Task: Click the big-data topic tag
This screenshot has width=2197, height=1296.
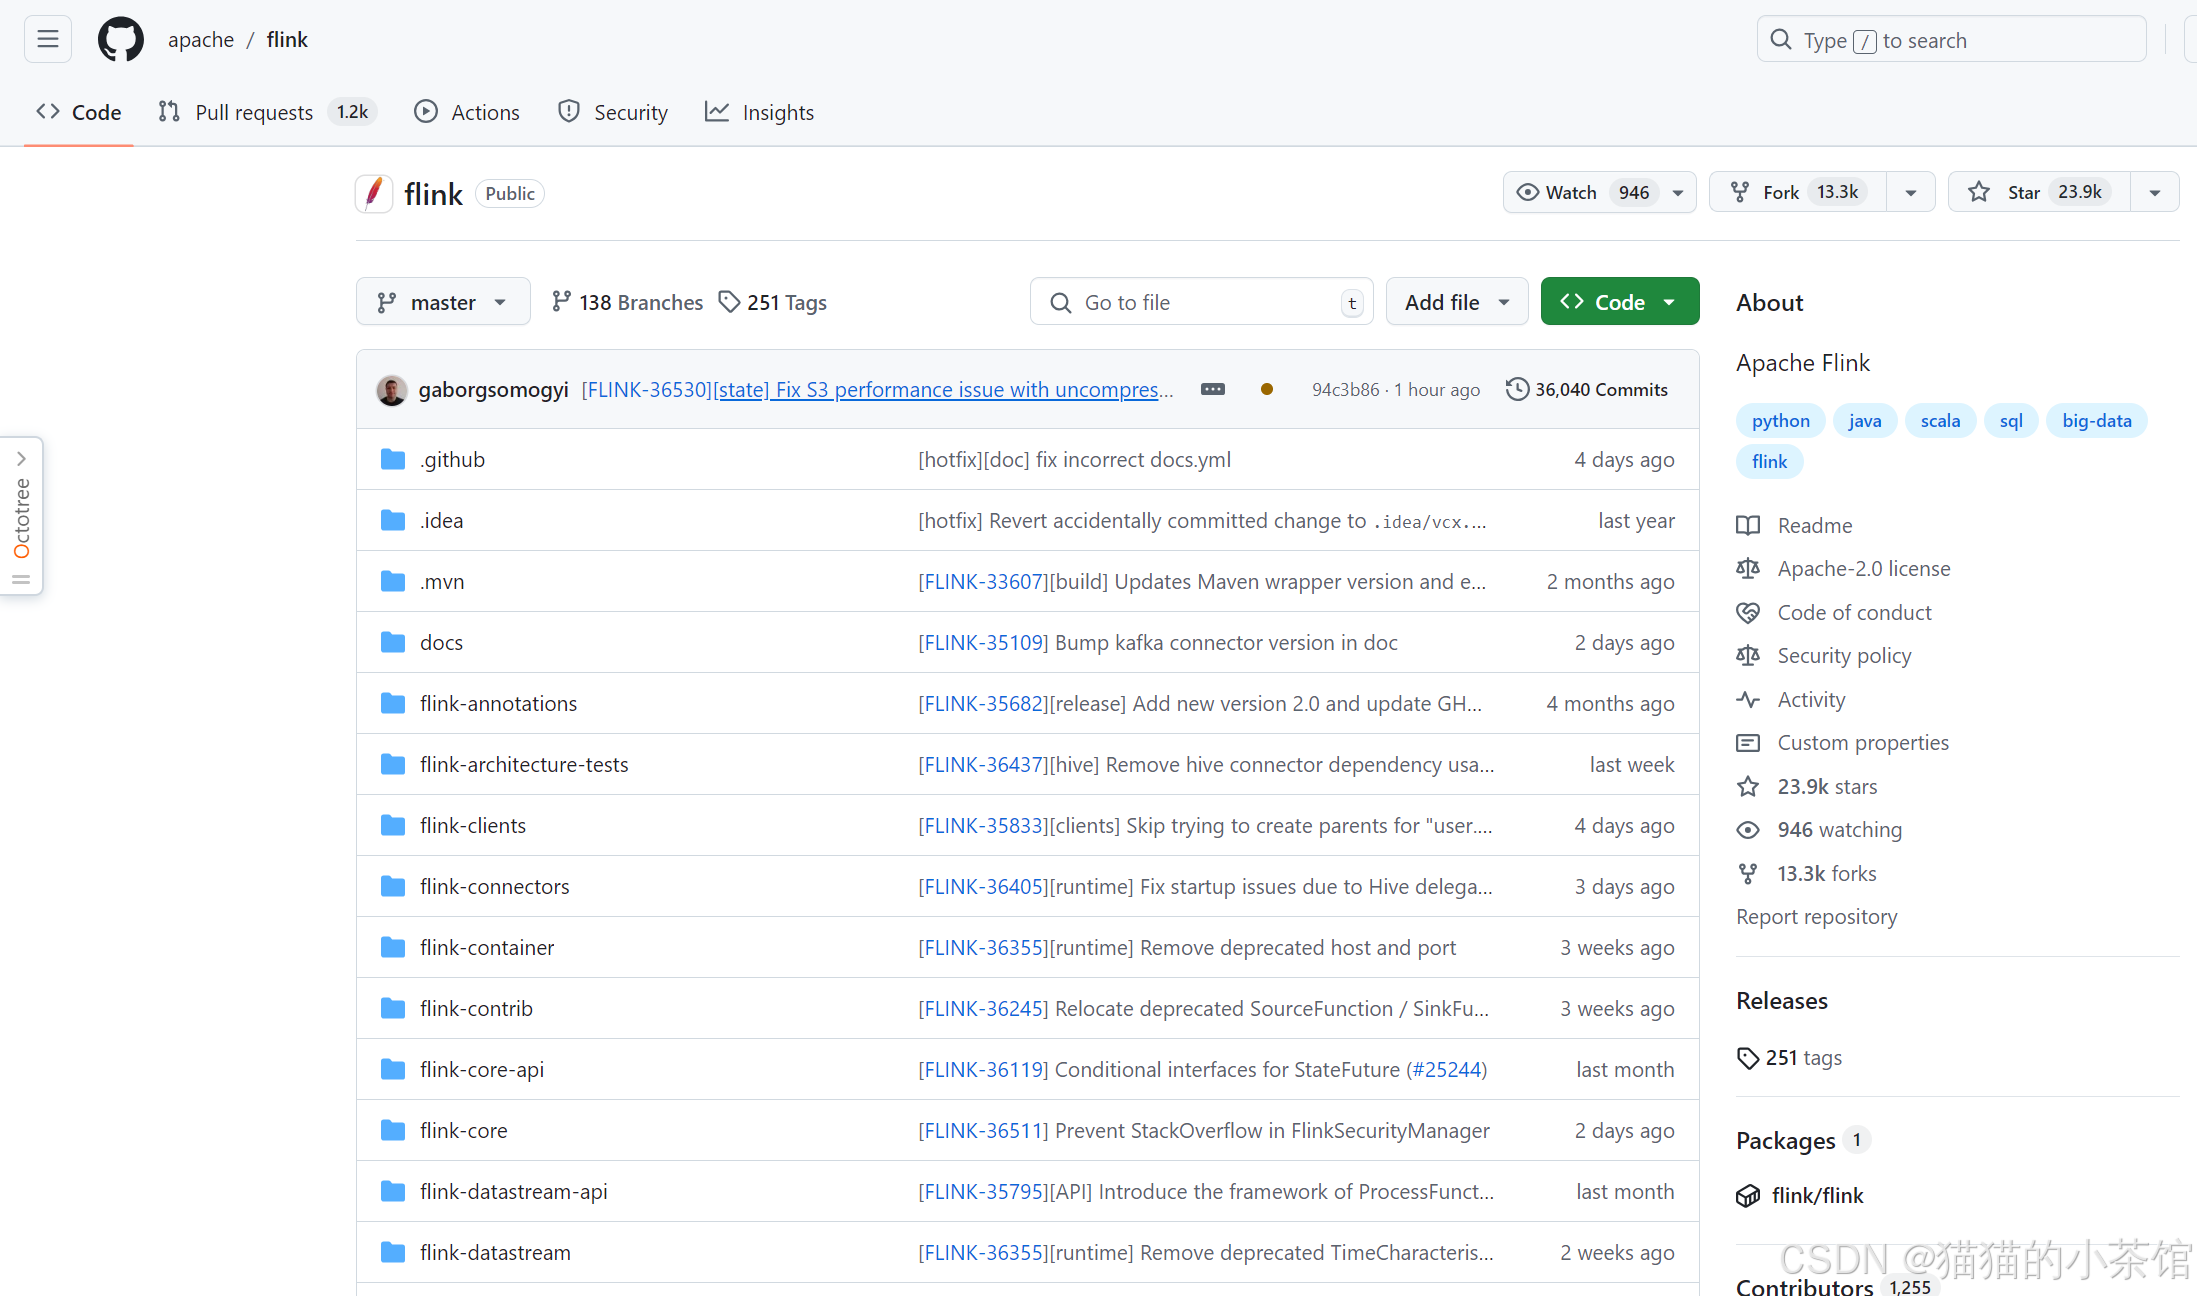Action: pos(2097,421)
